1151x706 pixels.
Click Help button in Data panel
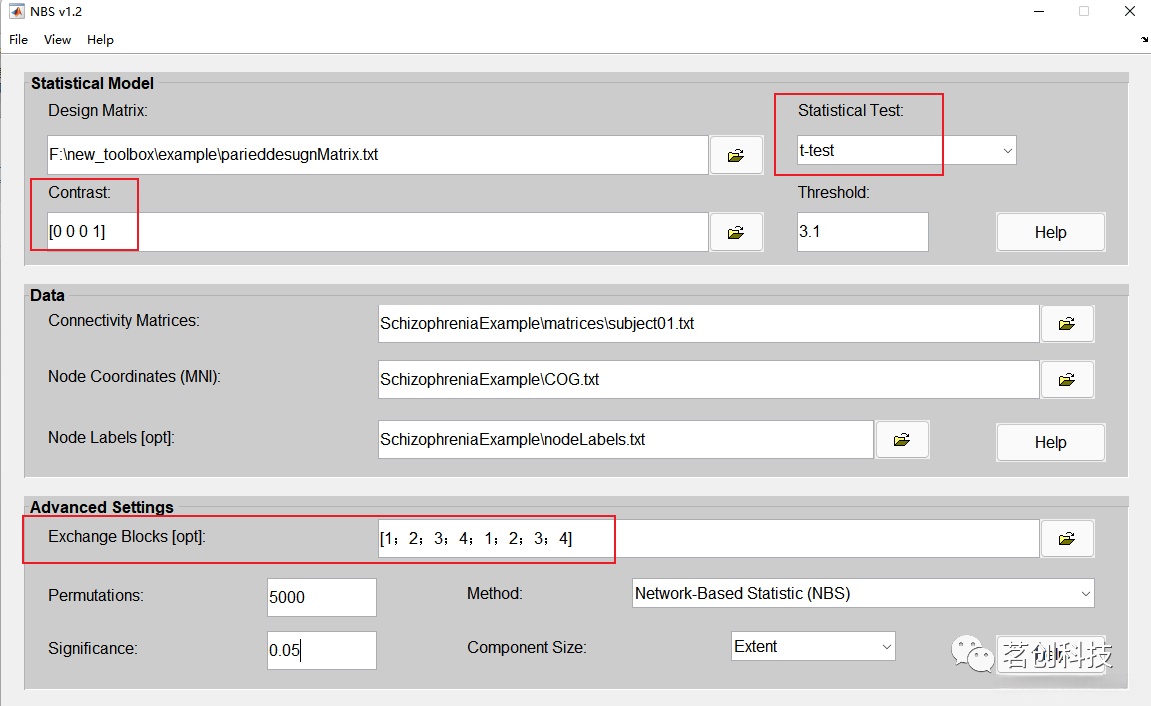[x=1050, y=443]
